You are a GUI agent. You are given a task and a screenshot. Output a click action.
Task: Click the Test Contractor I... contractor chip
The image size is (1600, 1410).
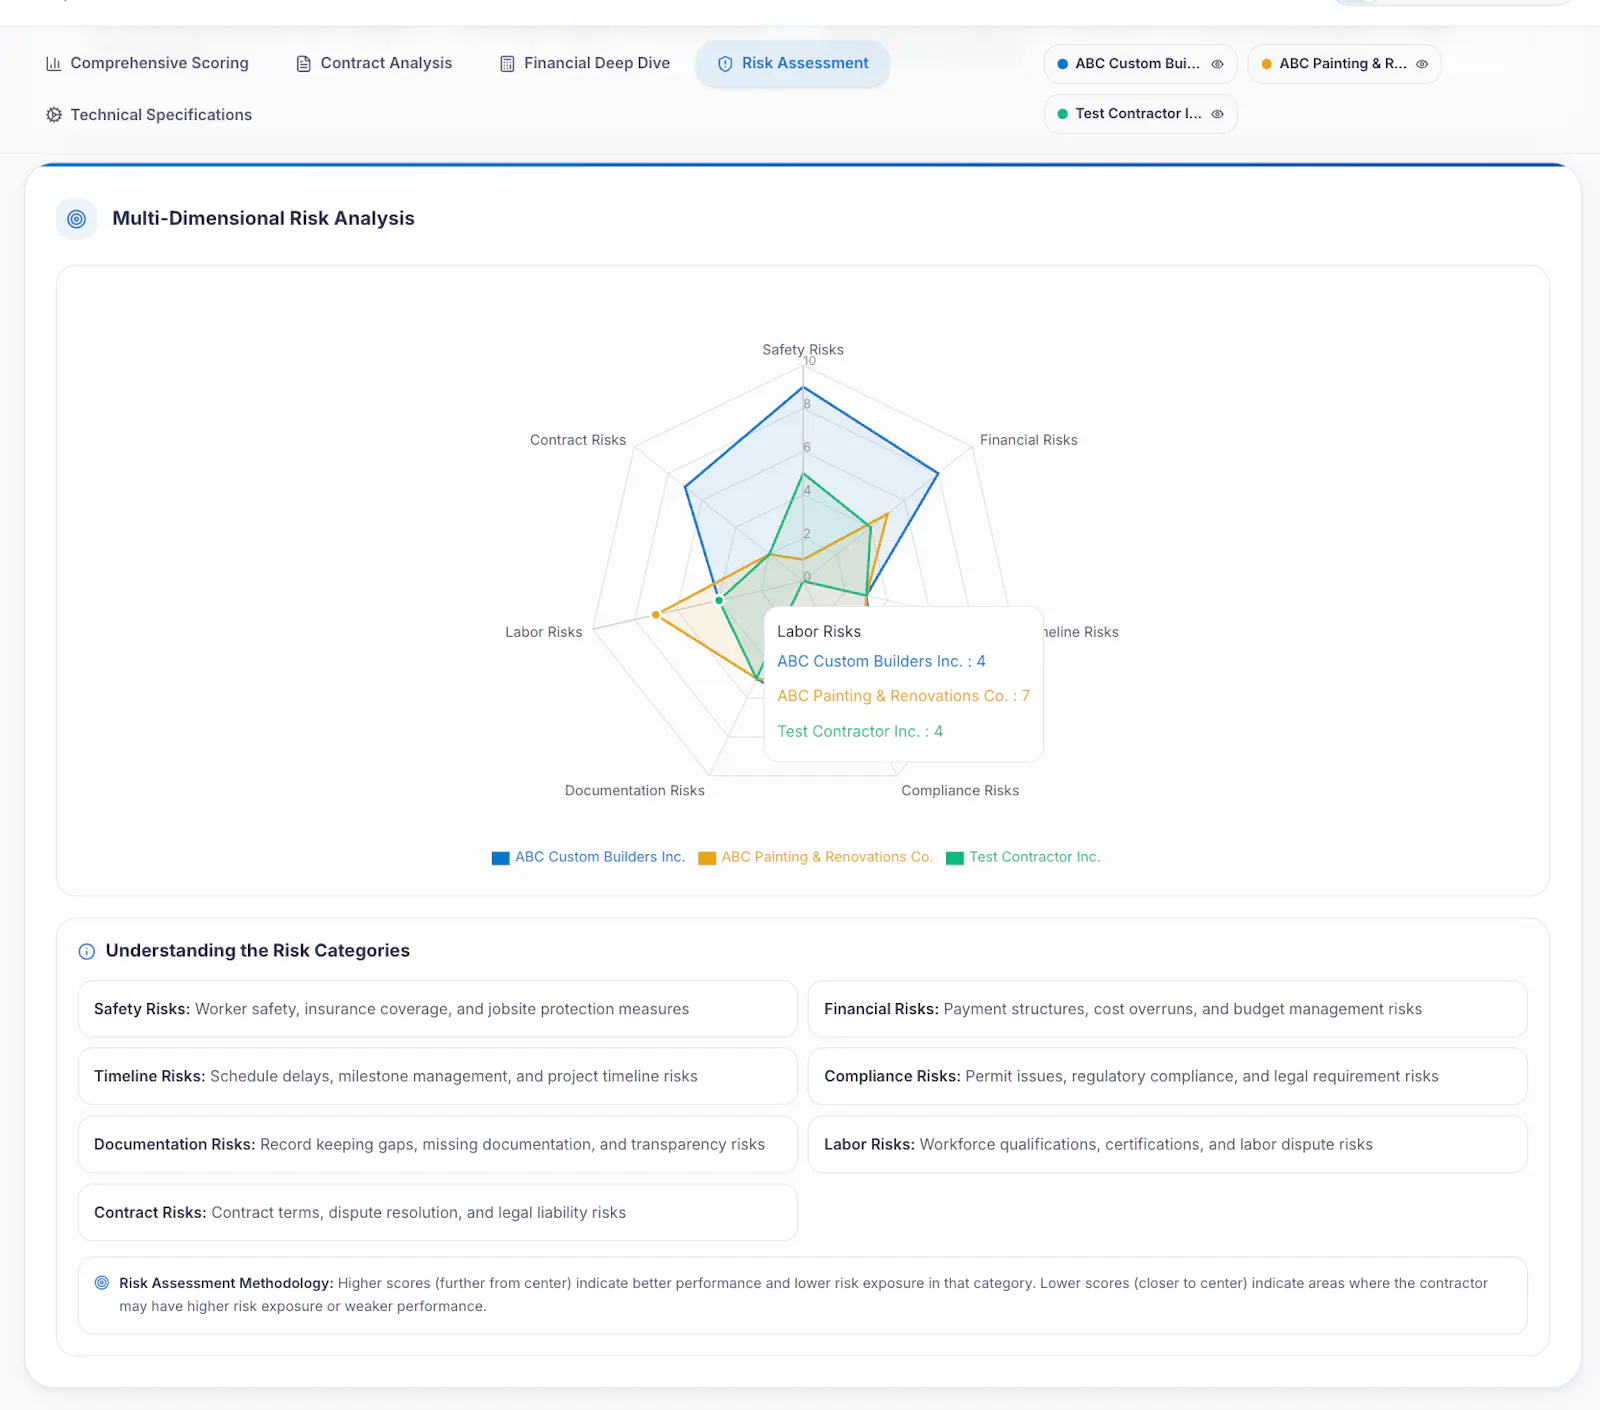[x=1141, y=114]
